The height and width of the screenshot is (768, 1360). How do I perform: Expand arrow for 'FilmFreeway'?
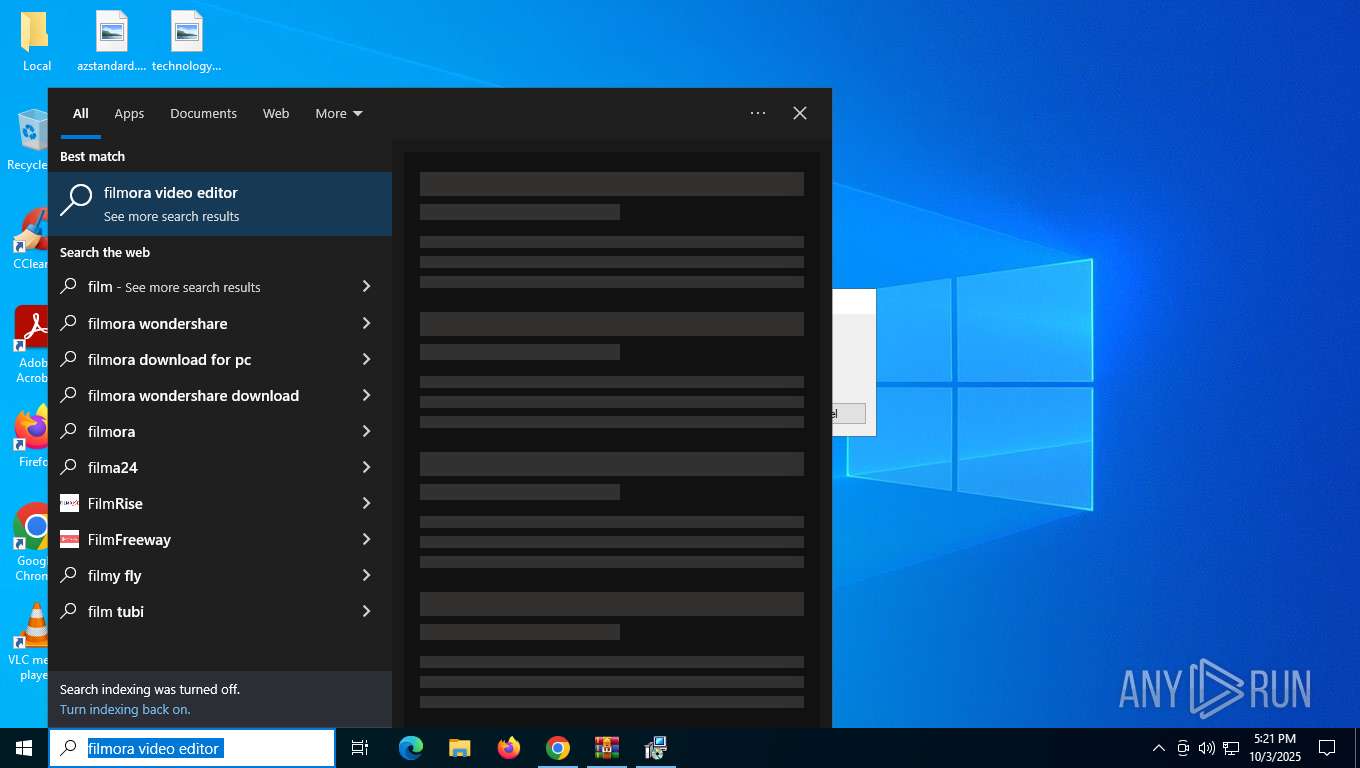click(x=367, y=539)
